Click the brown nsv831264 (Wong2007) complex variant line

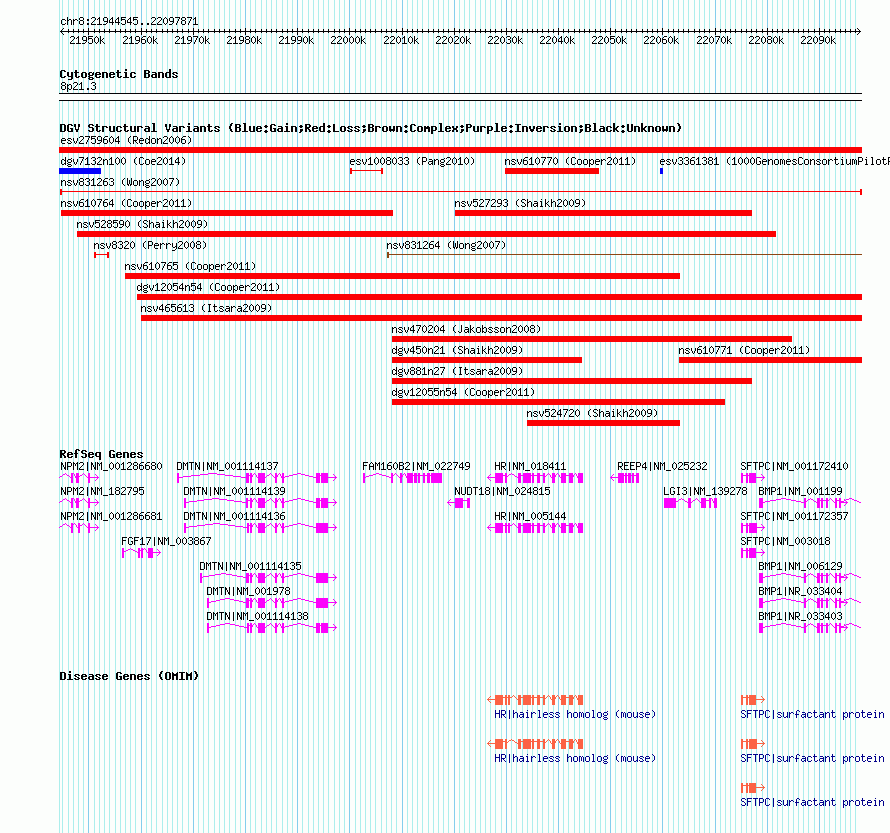(x=624, y=255)
